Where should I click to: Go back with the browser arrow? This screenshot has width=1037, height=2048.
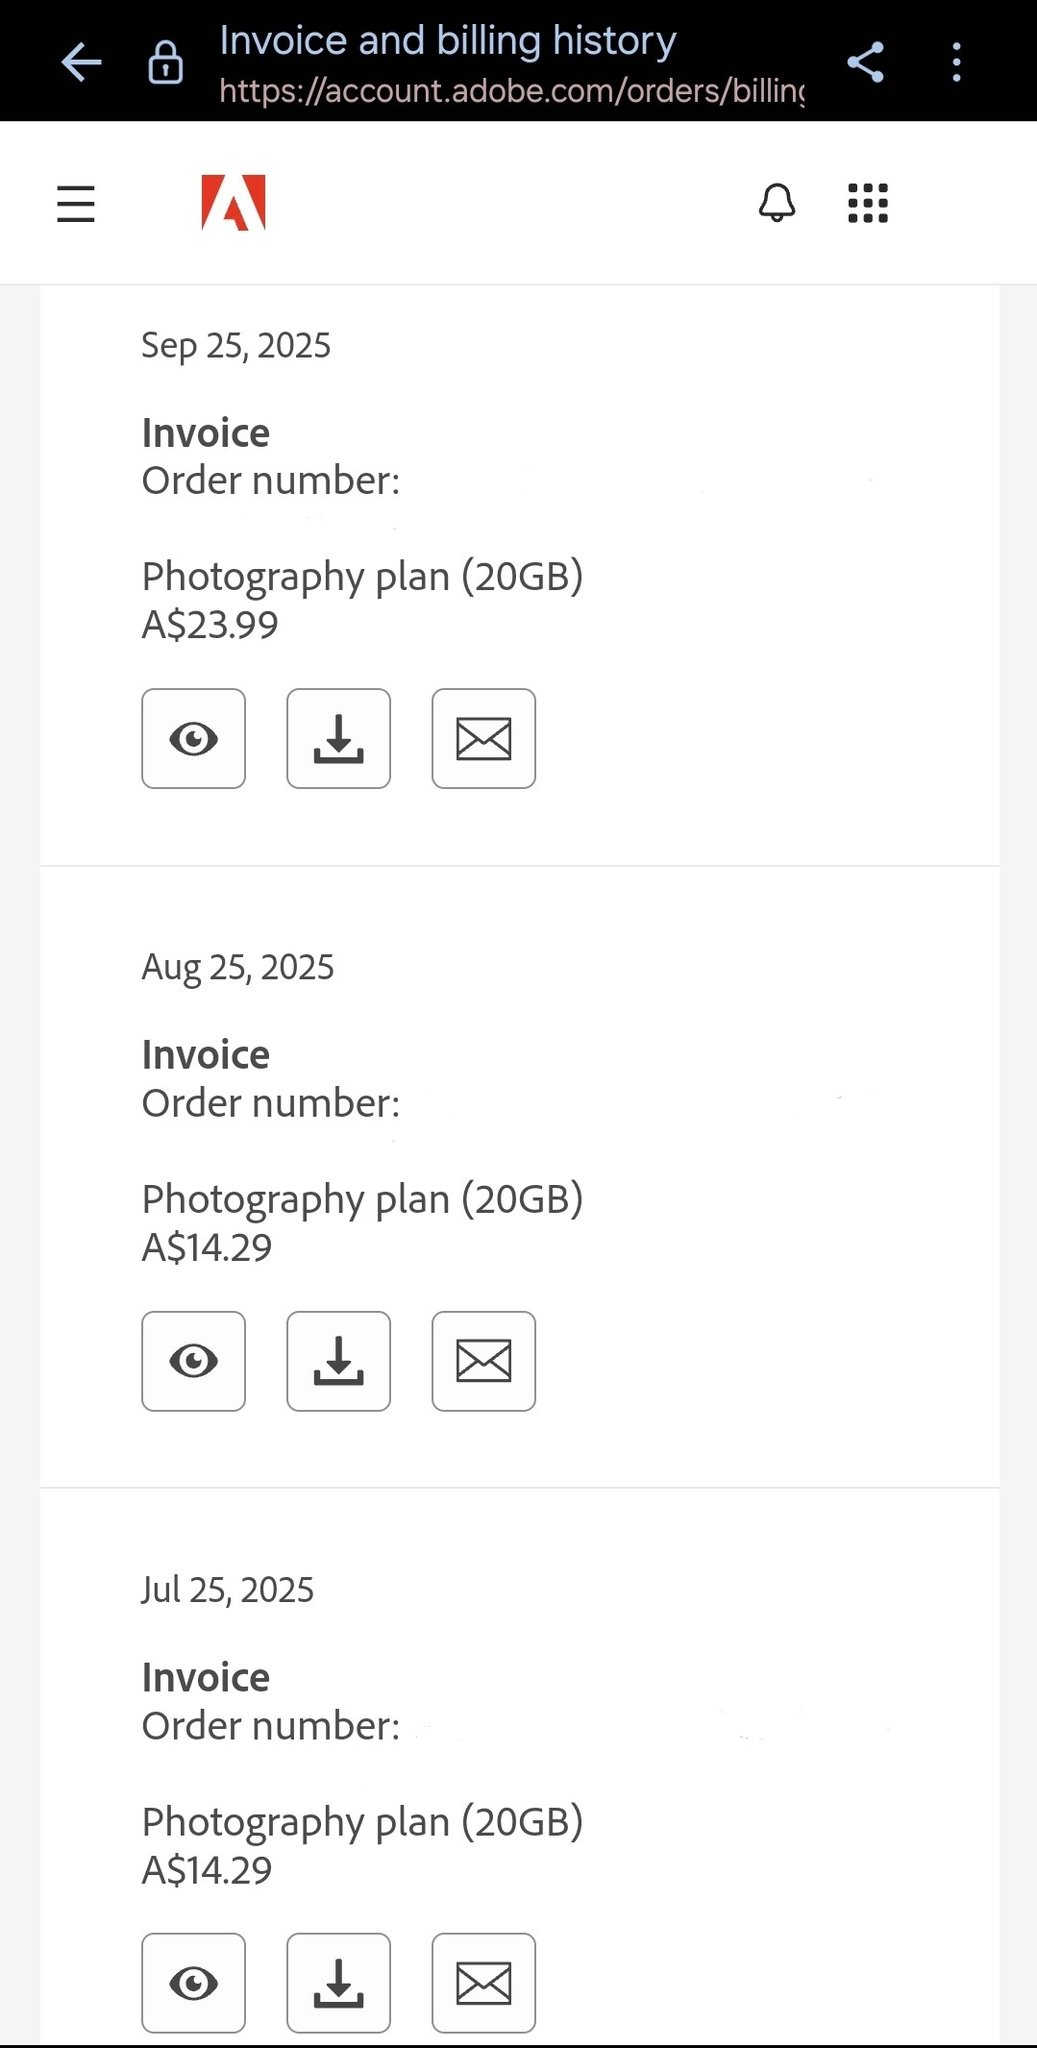point(81,62)
